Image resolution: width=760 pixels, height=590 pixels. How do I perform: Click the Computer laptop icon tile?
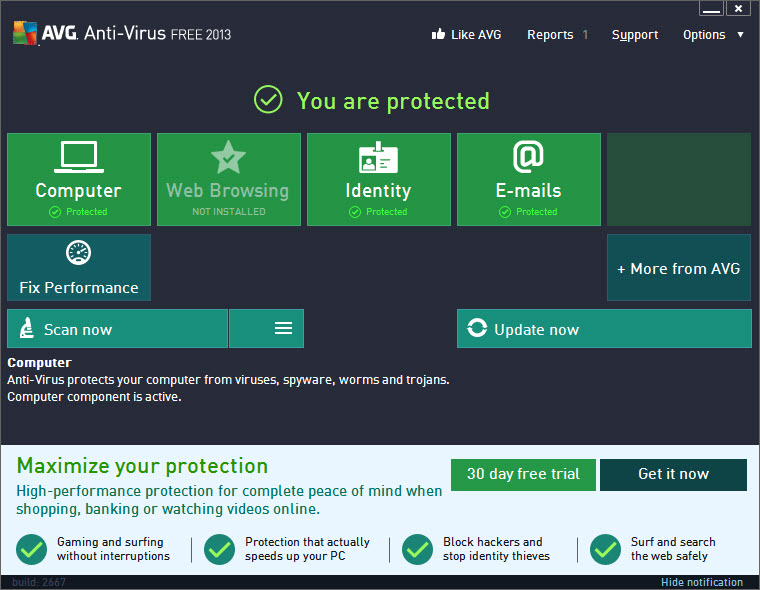(78, 157)
